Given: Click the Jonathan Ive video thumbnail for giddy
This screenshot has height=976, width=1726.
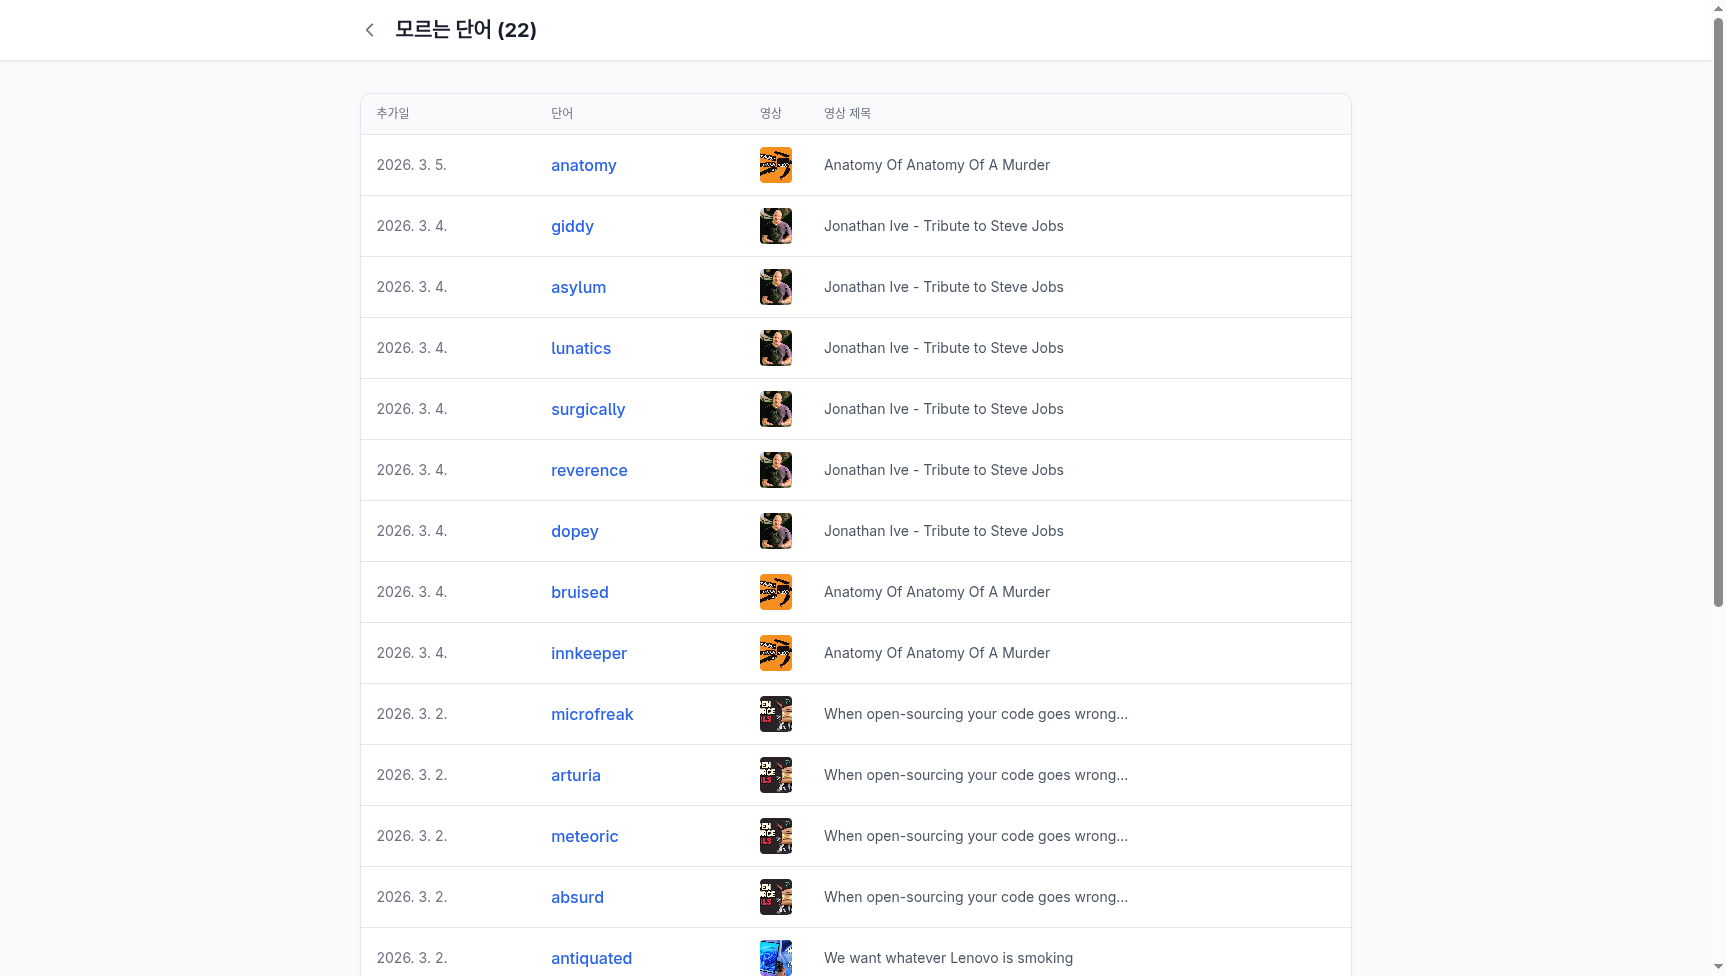Looking at the screenshot, I should 775,225.
